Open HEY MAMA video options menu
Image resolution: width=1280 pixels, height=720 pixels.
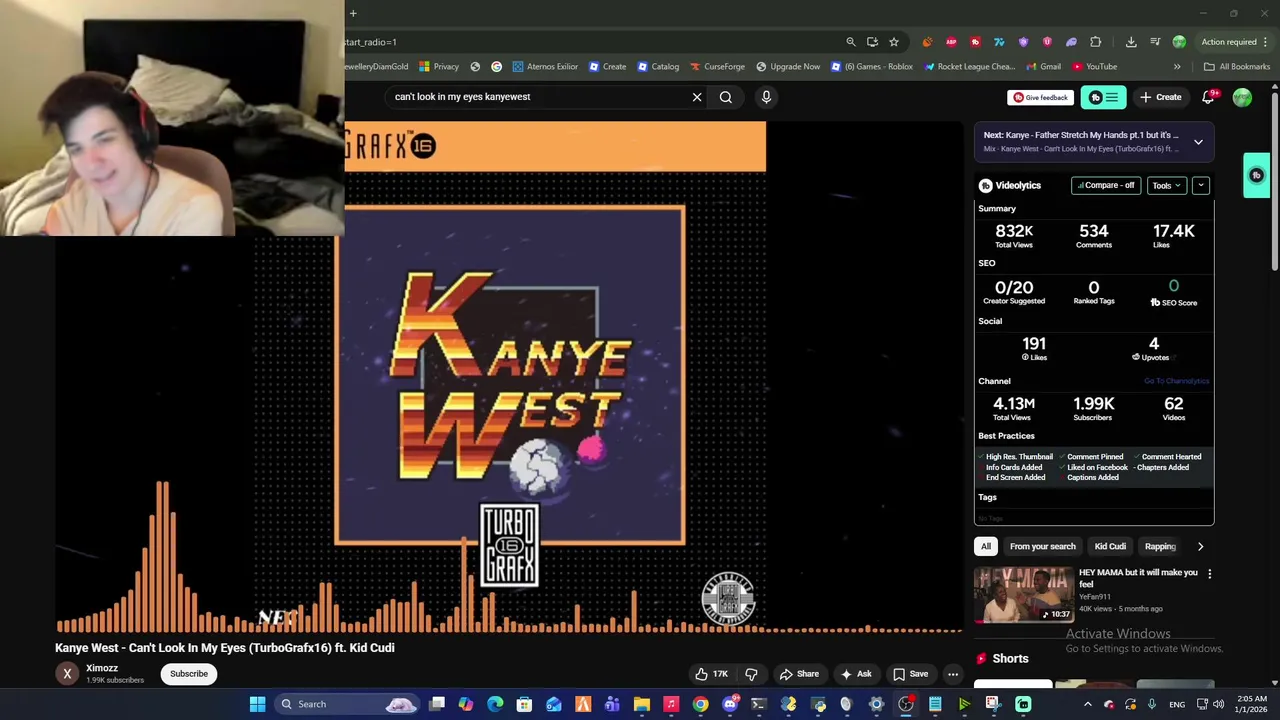point(1209,574)
